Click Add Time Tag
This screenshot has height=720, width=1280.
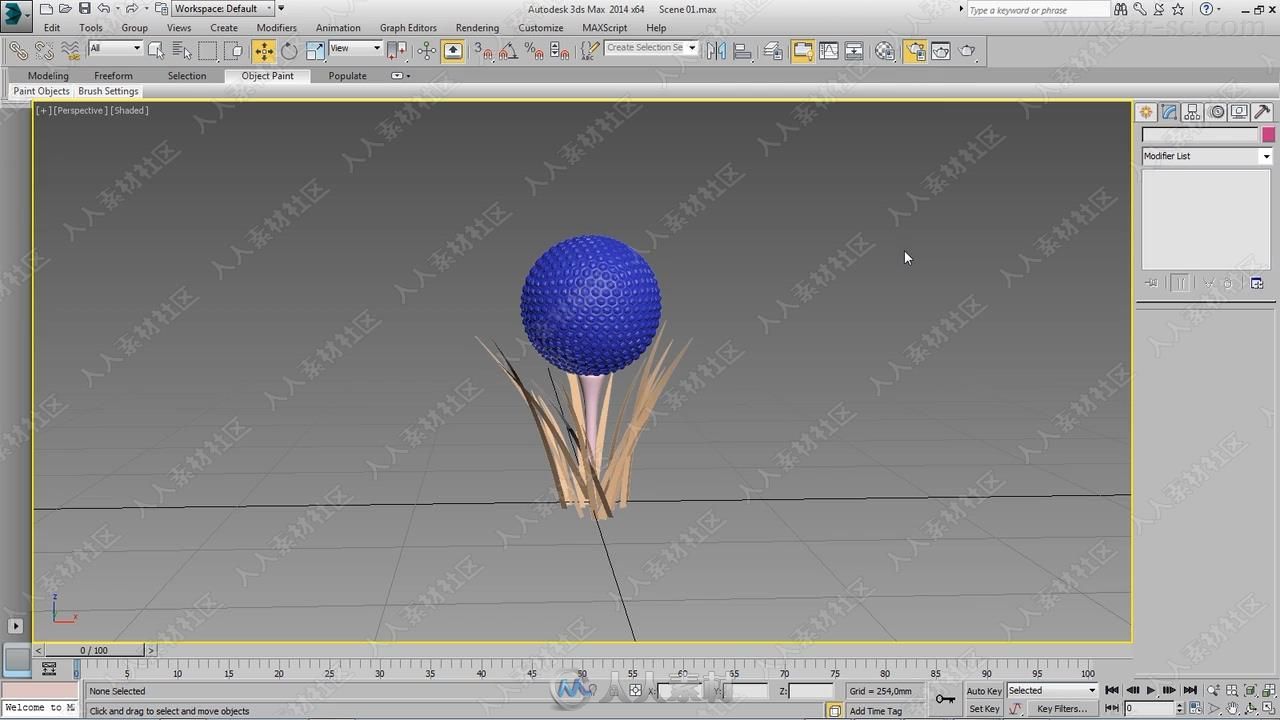point(875,711)
